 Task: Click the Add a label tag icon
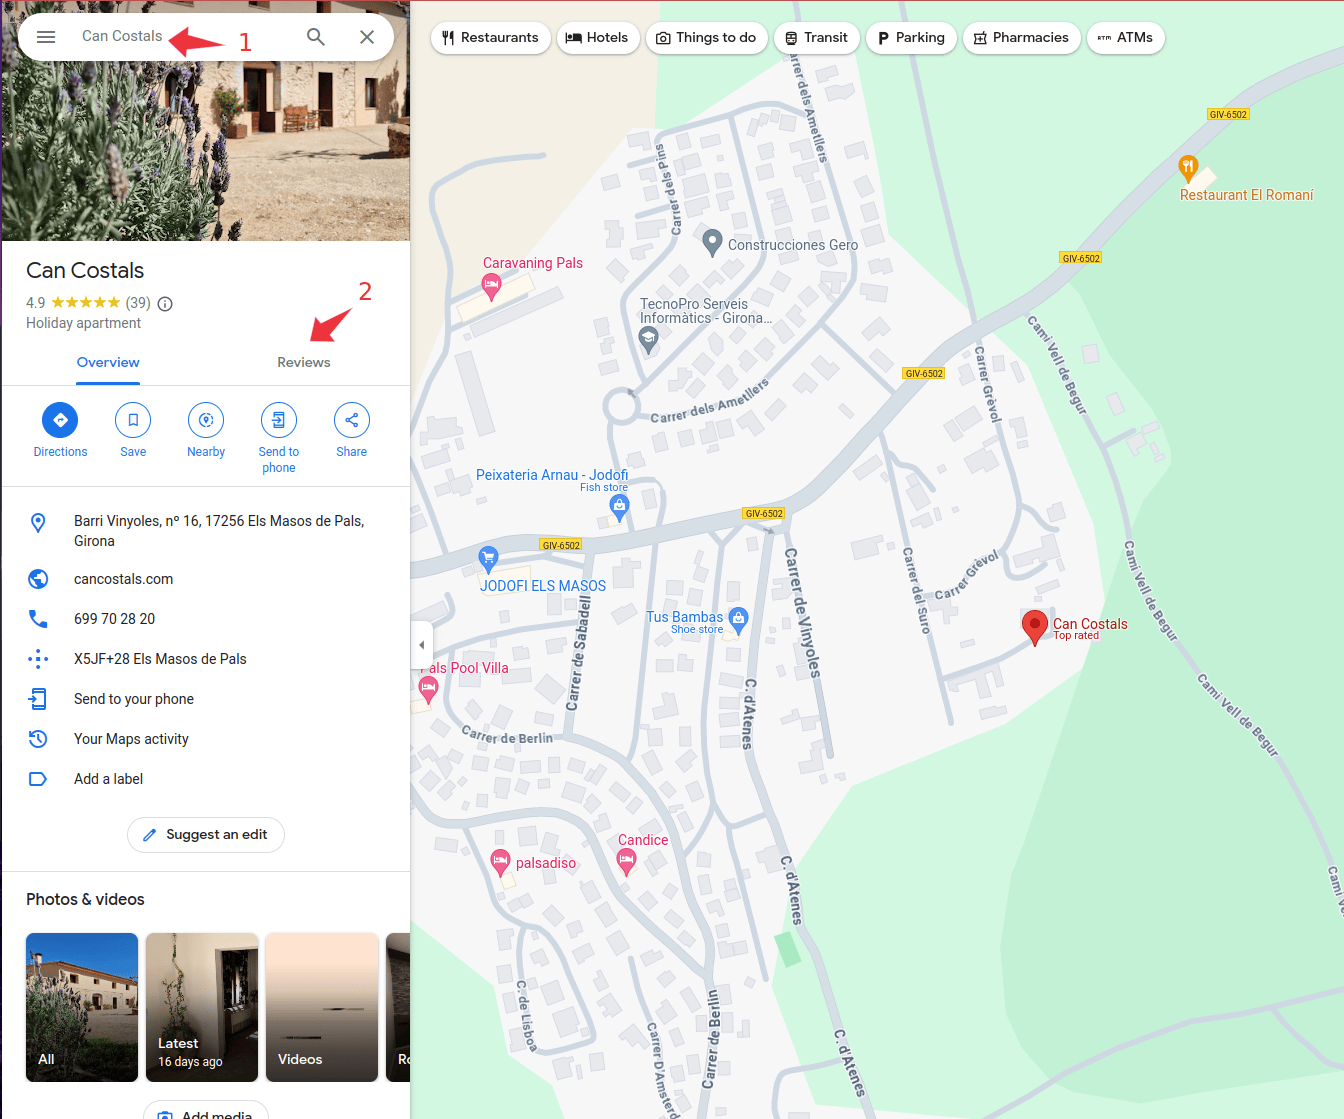38,779
